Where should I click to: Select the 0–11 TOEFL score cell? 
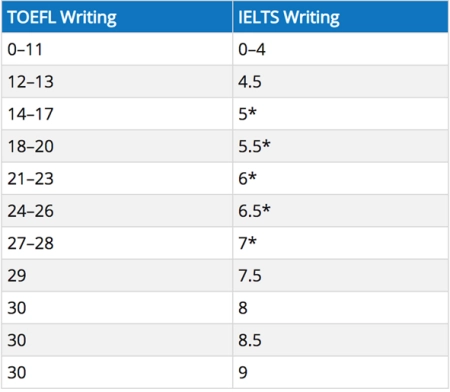117,49
